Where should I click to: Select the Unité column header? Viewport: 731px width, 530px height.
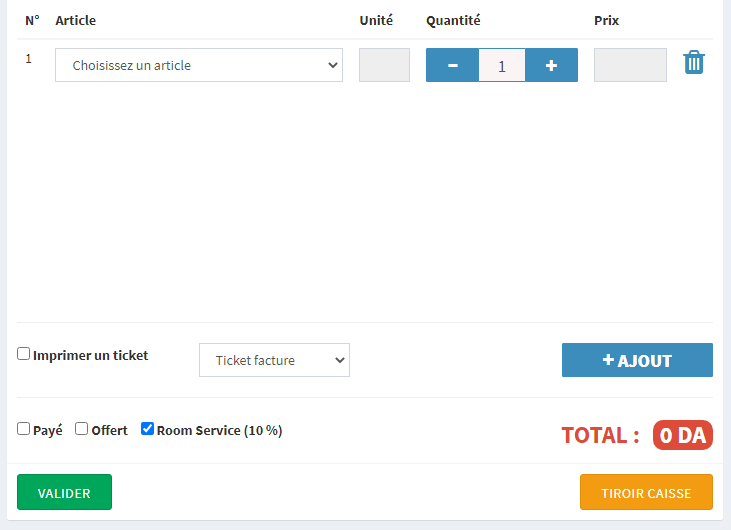[376, 20]
